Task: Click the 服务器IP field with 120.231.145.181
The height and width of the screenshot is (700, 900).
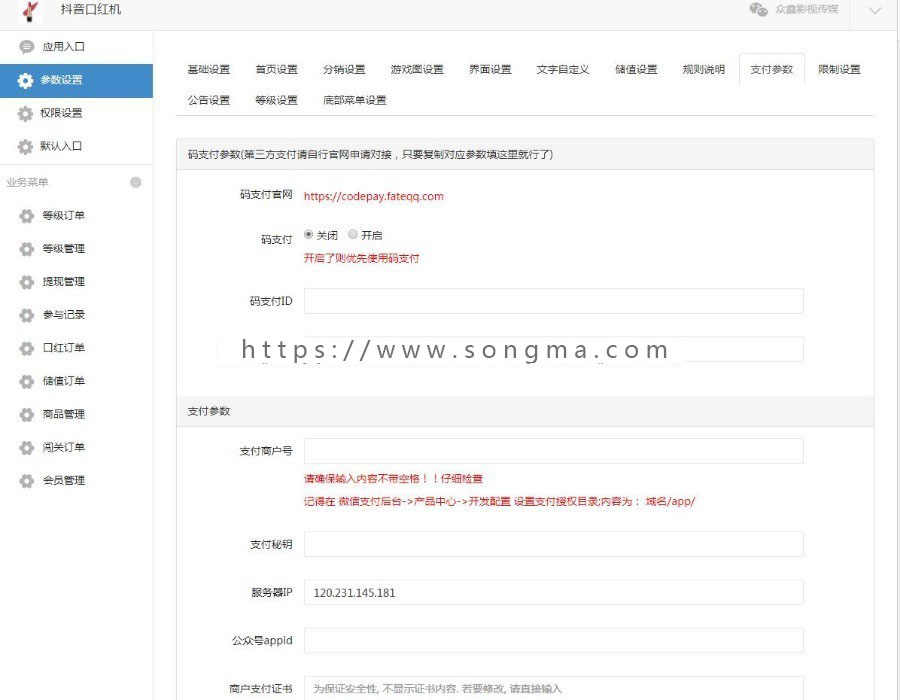Action: pyautogui.click(x=553, y=592)
